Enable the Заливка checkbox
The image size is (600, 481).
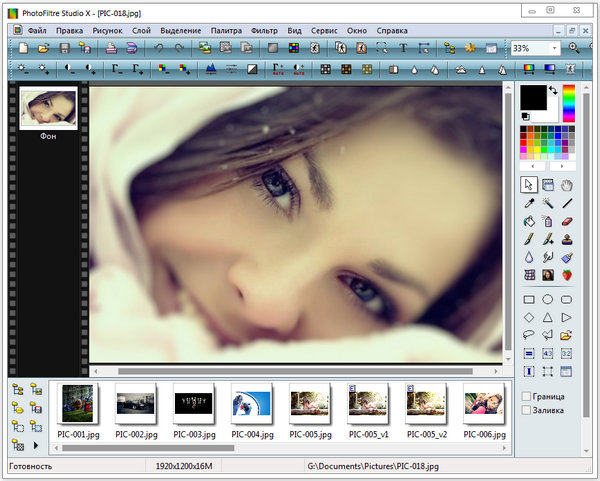click(x=527, y=410)
